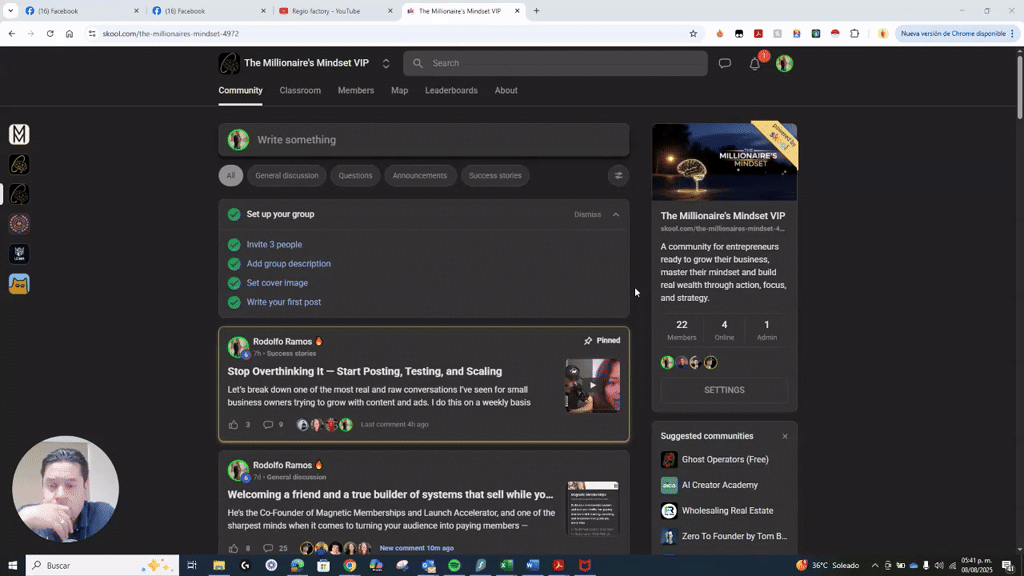Play the Stop Overthinking It video thumbnail
Image resolution: width=1024 pixels, height=576 pixels.
click(x=592, y=385)
